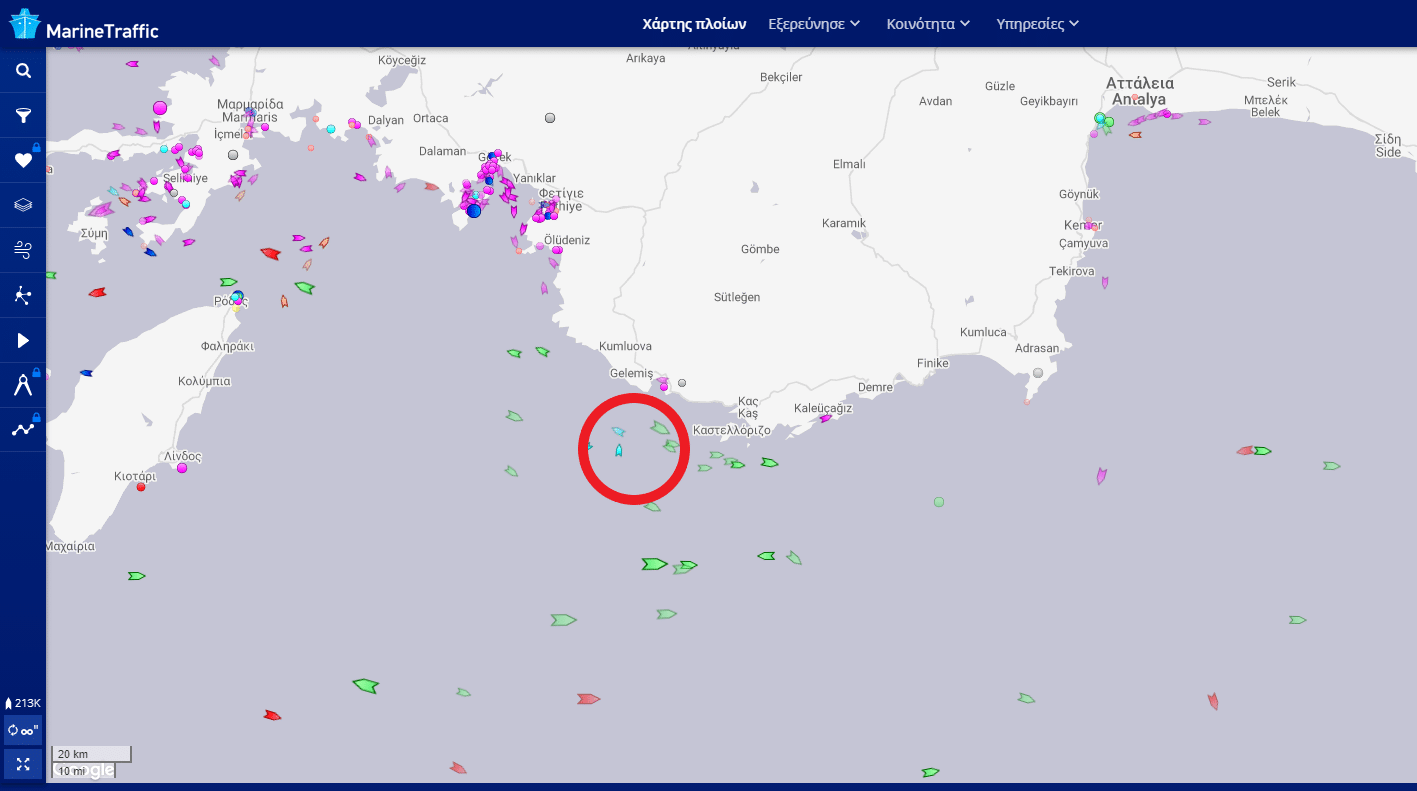Click the blue station circle near Fethiye
Viewport: 1417px width, 791px height.
point(474,210)
